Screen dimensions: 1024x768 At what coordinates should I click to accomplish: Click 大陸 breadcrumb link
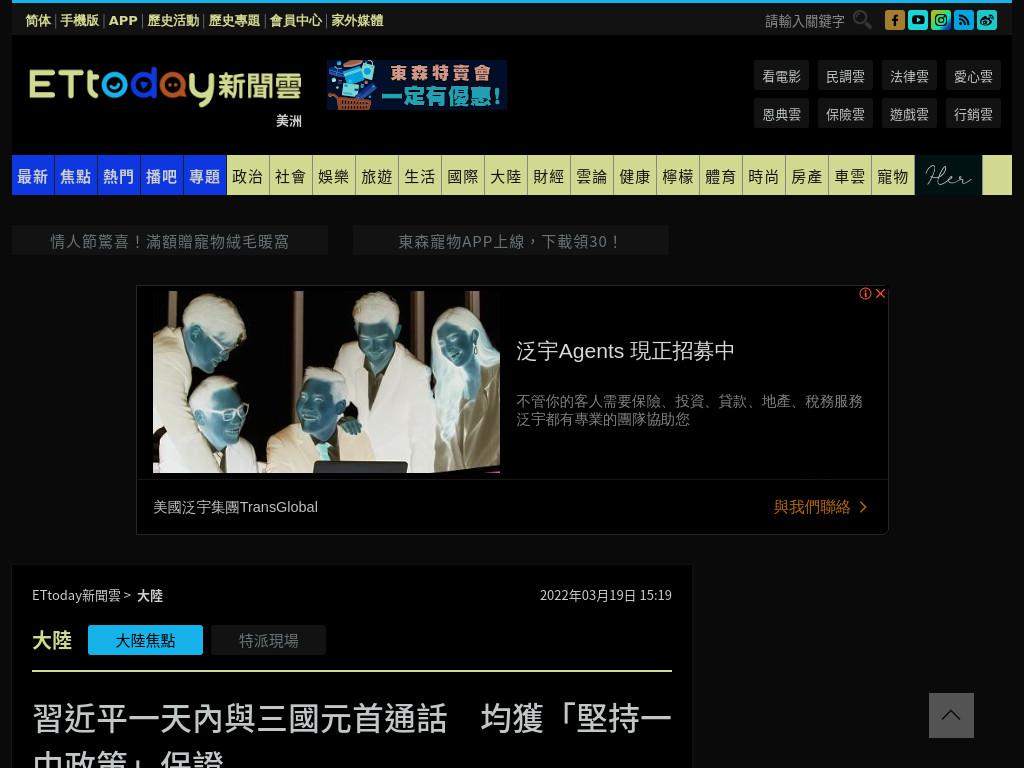coord(150,595)
